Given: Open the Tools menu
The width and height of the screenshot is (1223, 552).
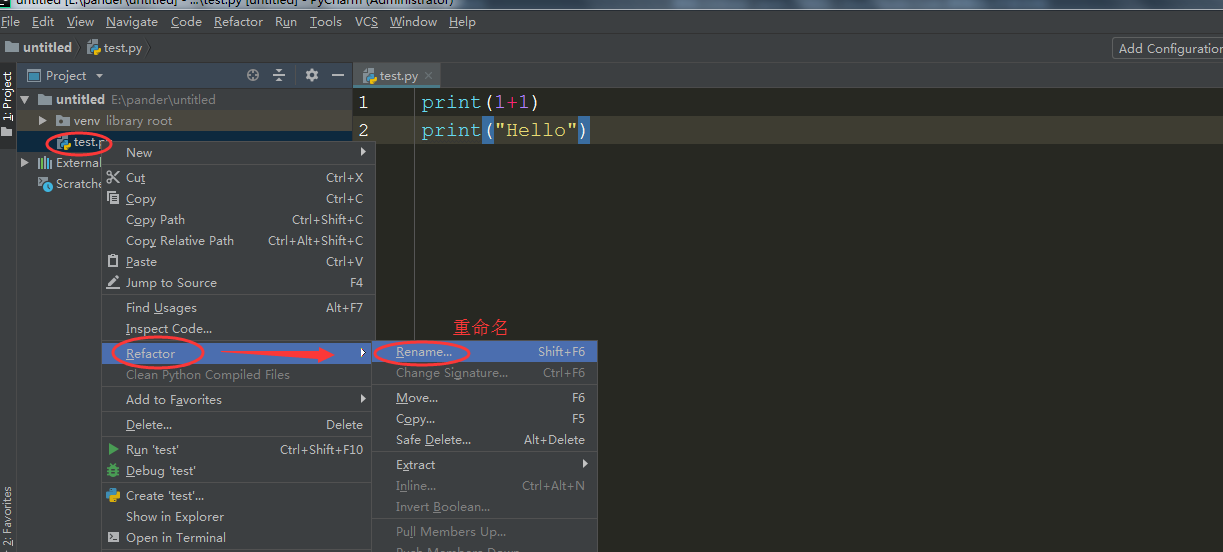Looking at the screenshot, I should tap(326, 21).
